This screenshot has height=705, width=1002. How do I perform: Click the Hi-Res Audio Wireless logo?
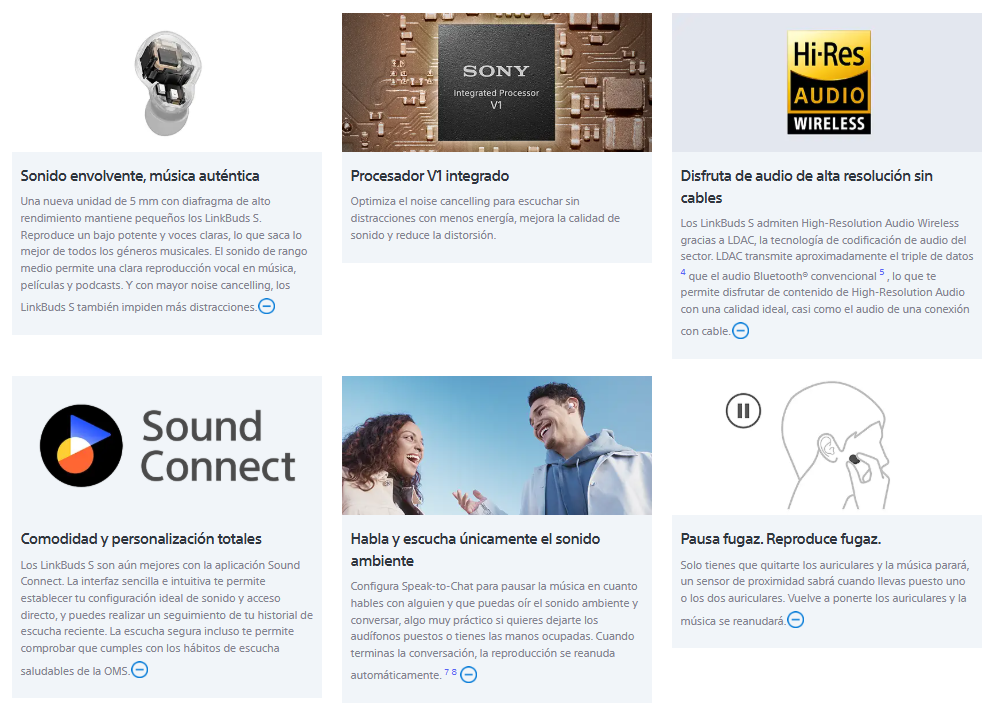click(828, 82)
